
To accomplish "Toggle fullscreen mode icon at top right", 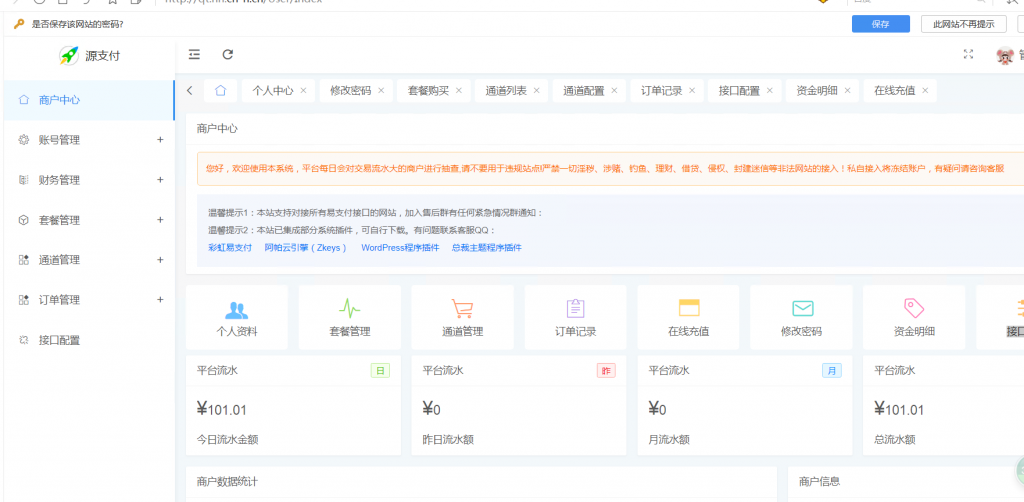I will point(967,54).
